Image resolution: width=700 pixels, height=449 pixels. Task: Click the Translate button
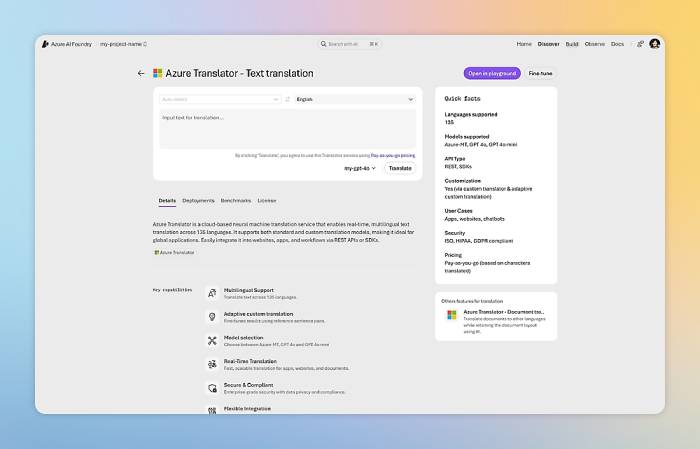pyautogui.click(x=400, y=168)
